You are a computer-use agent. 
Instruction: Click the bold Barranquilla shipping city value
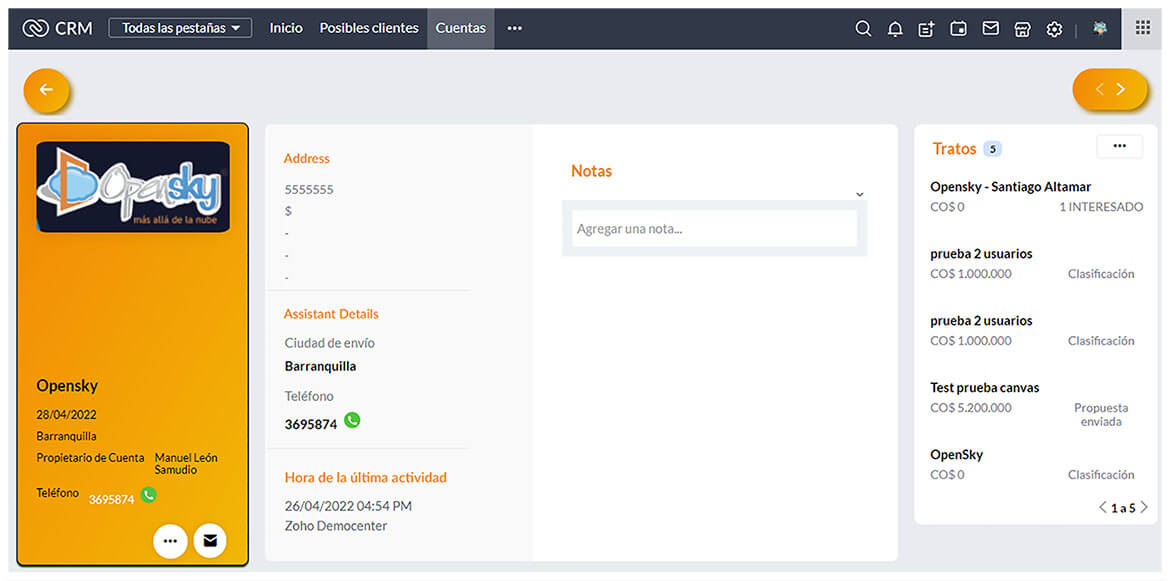(320, 366)
